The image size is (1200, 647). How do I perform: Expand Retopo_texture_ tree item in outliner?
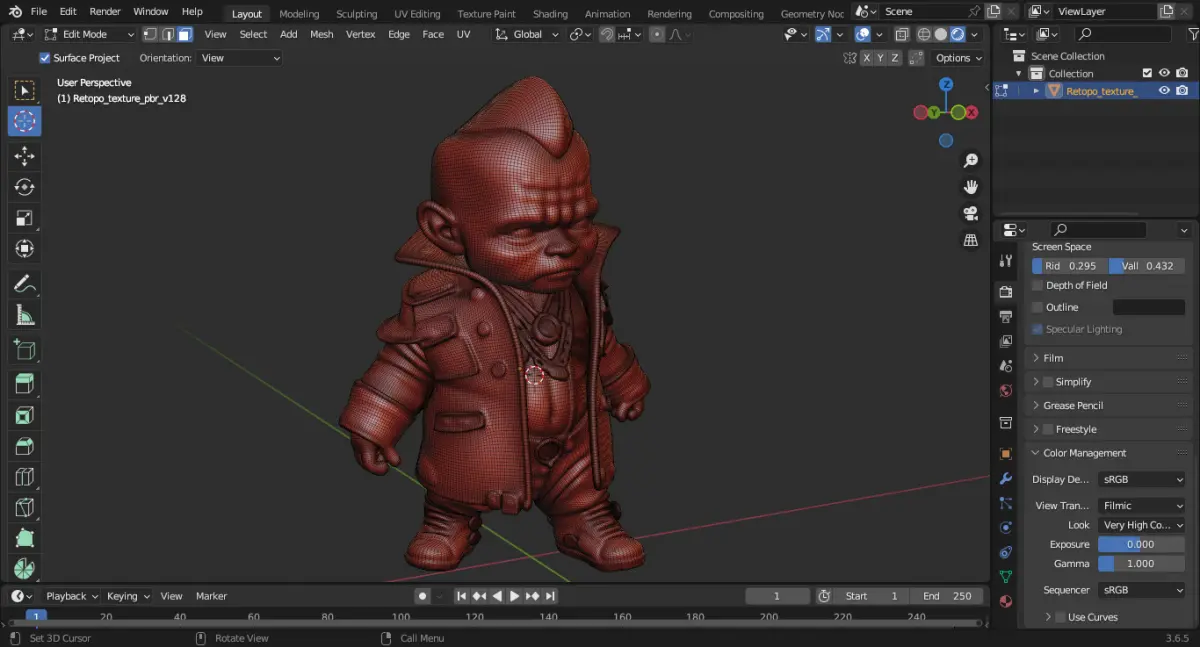tap(1036, 91)
